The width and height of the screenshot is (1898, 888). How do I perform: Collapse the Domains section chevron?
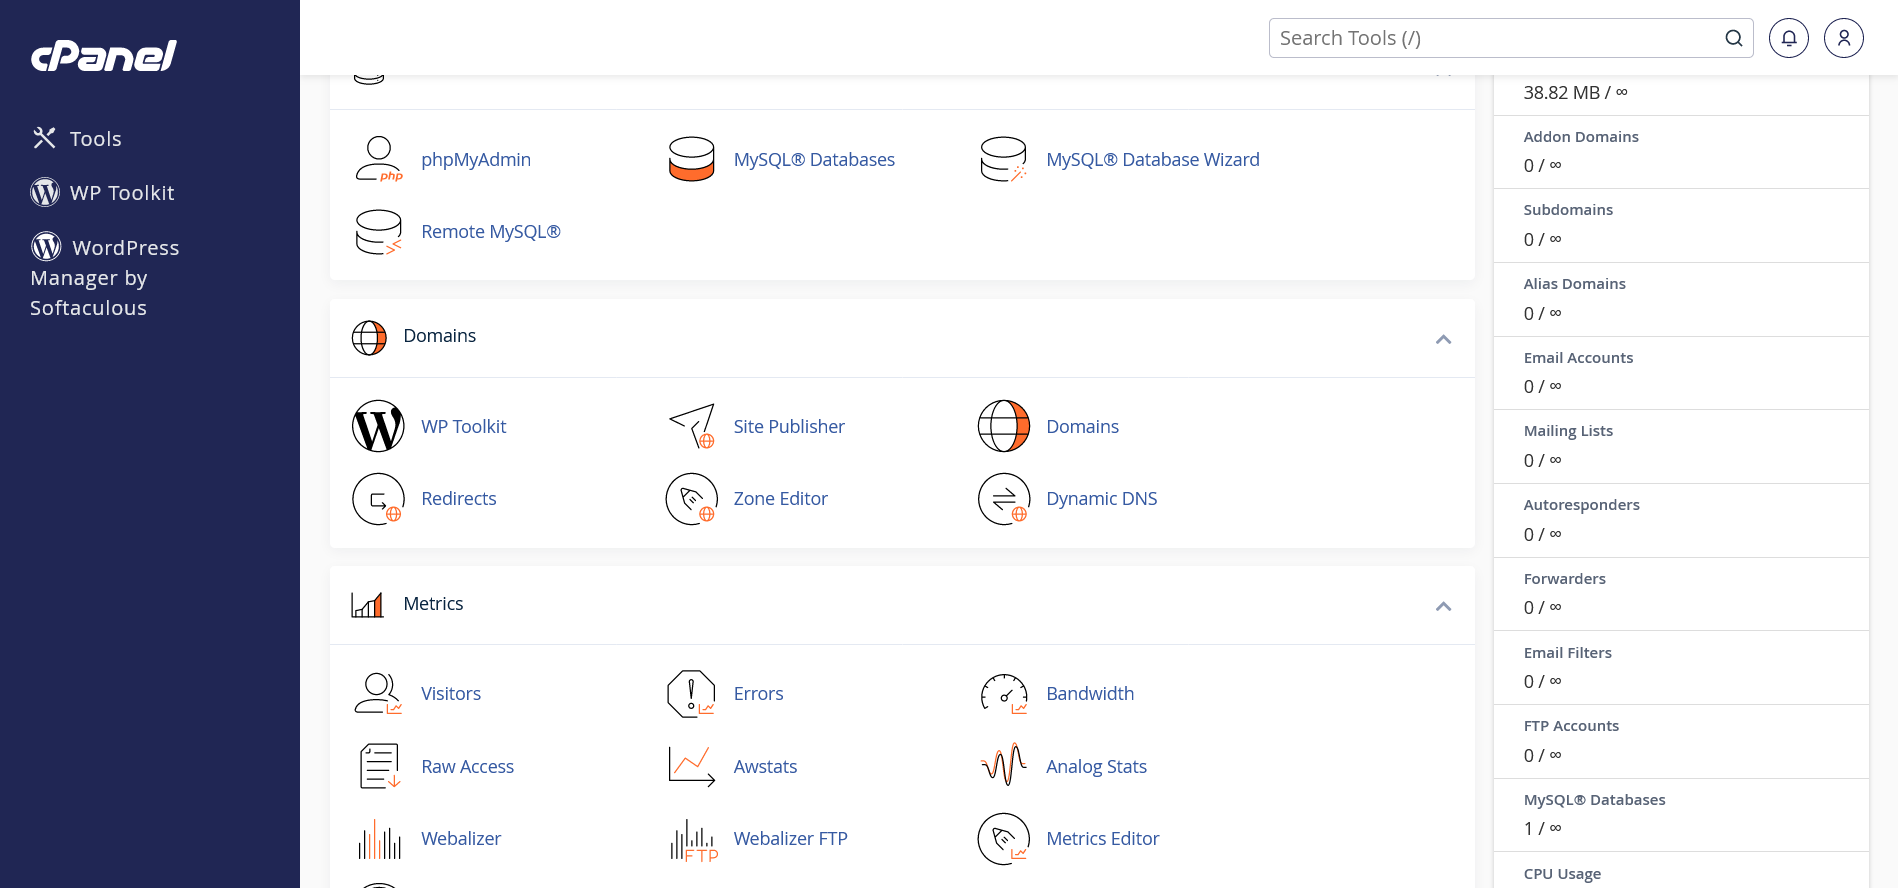[x=1443, y=339]
